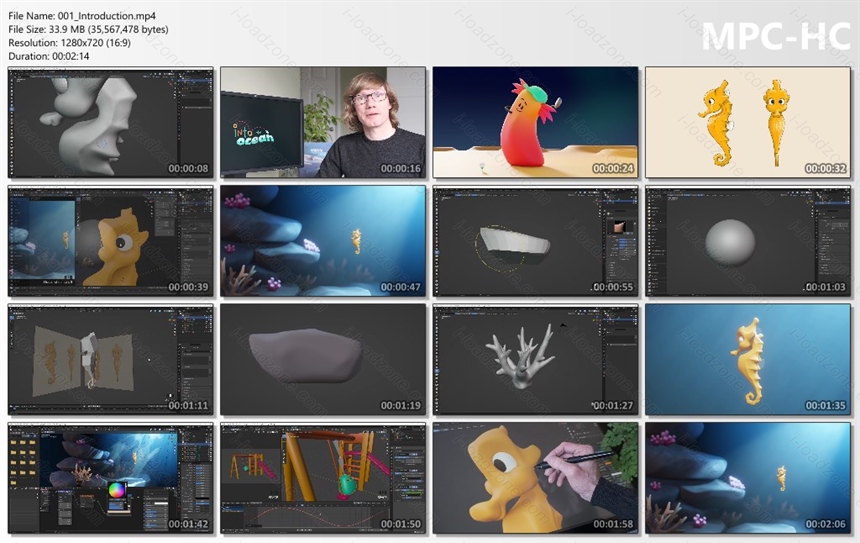The height and width of the screenshot is (543, 860).
Task: Open the 00:00:55 low-poly rock thumbnail
Action: tap(535, 241)
